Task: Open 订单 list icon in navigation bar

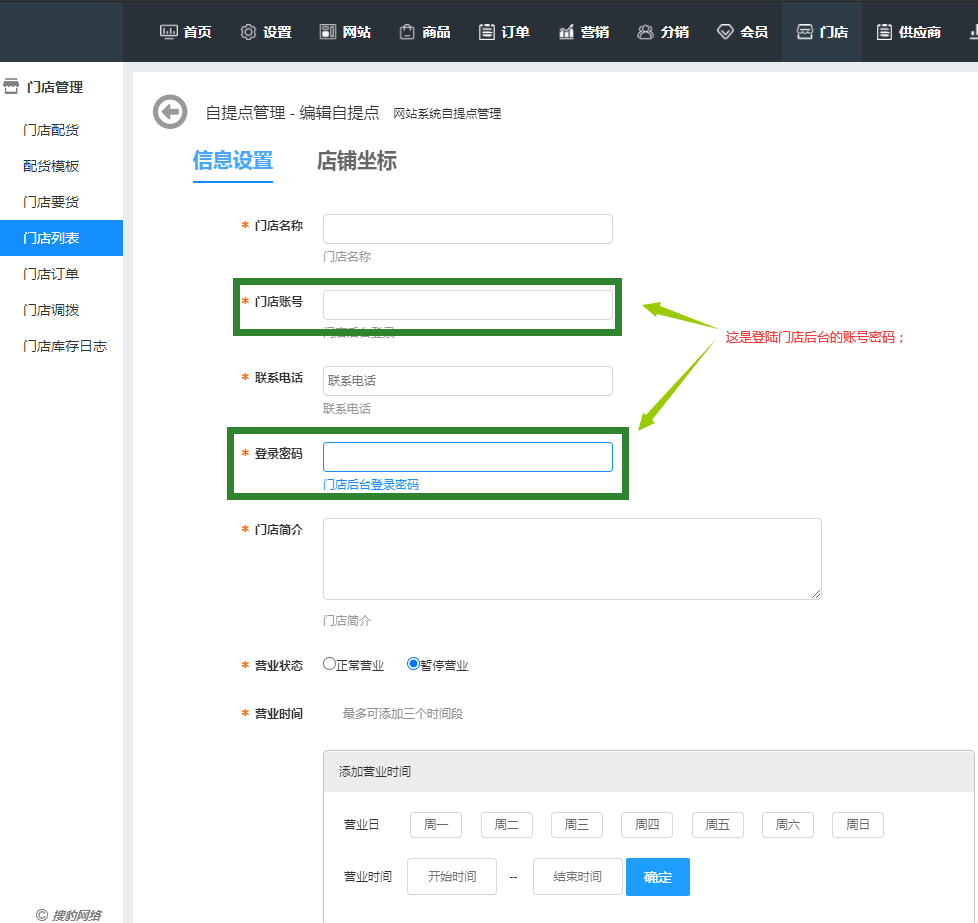Action: point(487,32)
